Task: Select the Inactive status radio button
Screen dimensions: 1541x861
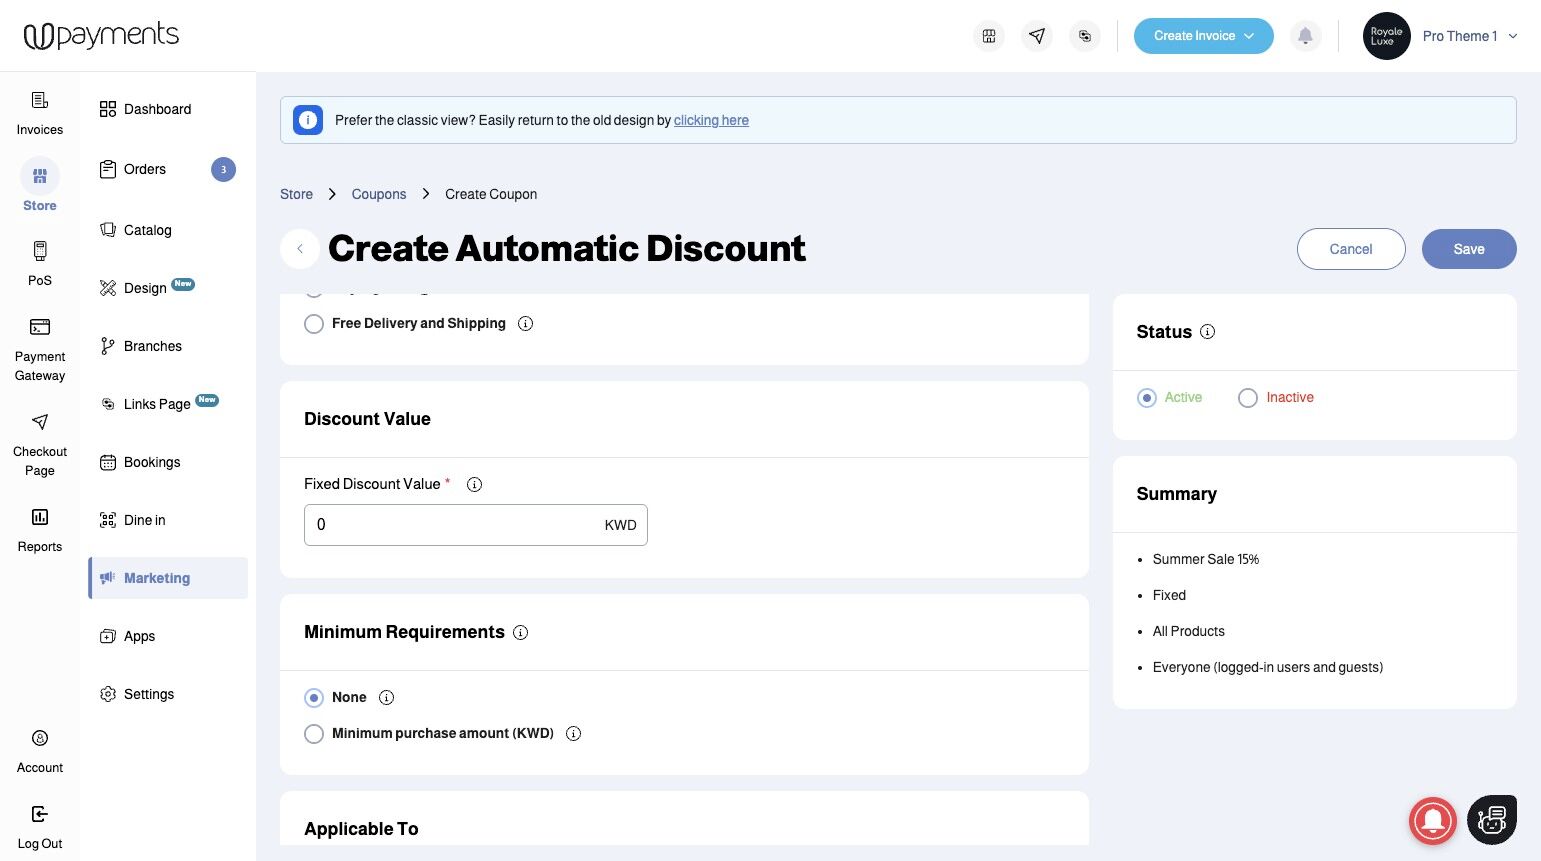Action: [1248, 398]
